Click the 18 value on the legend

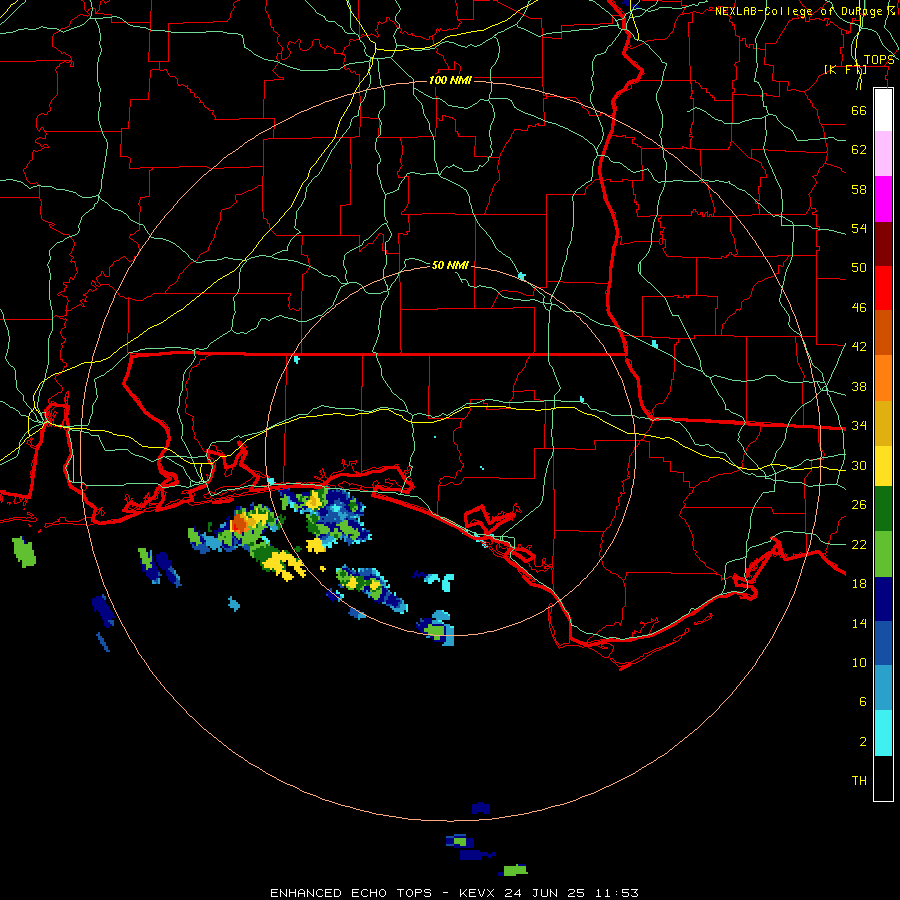tap(859, 584)
